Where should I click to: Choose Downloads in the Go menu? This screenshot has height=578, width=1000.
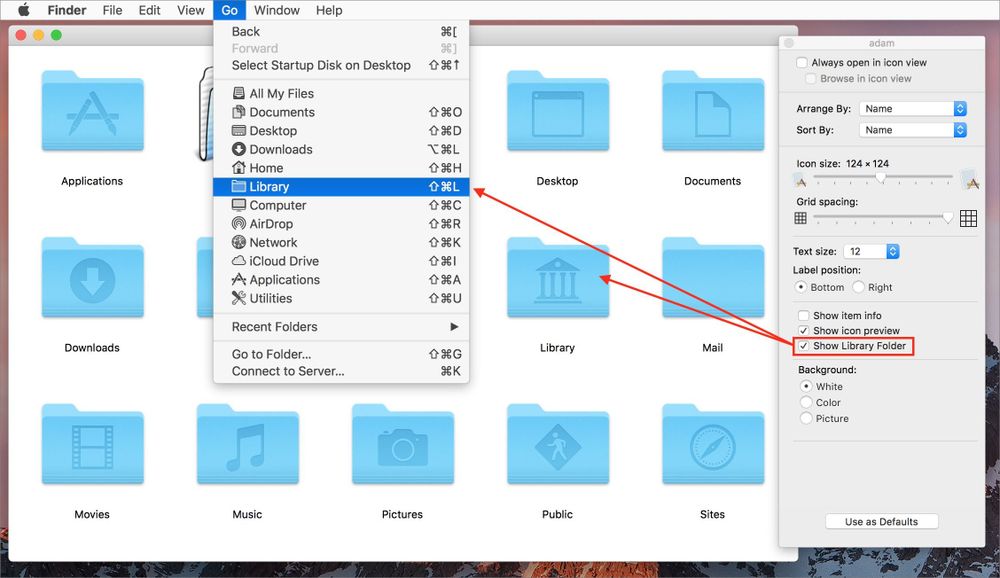[x=341, y=149]
